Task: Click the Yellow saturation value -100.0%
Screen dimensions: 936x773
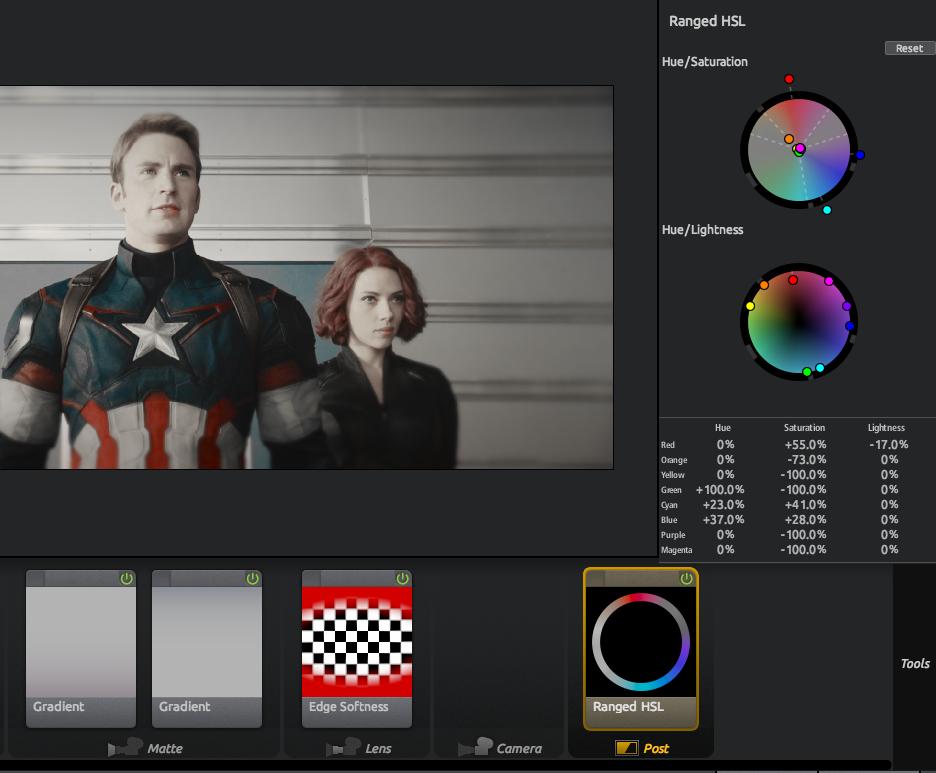Action: coord(803,475)
